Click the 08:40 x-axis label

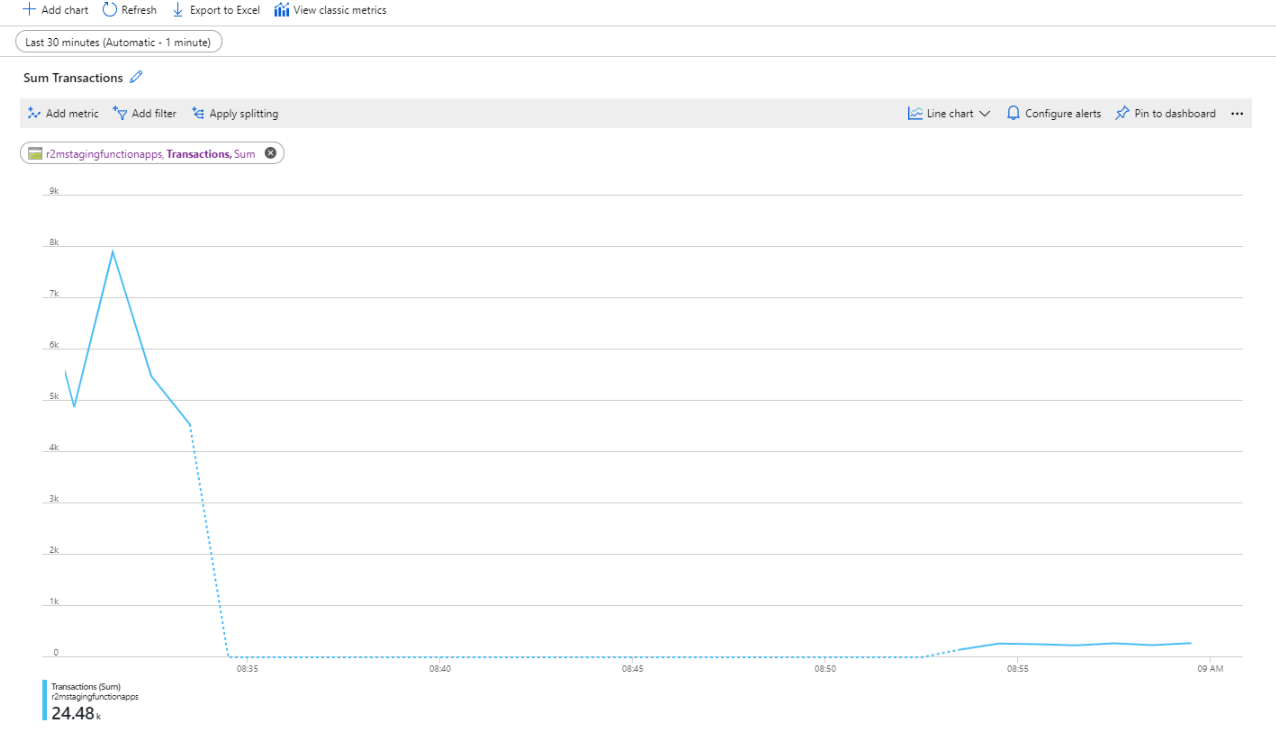pyautogui.click(x=440, y=668)
